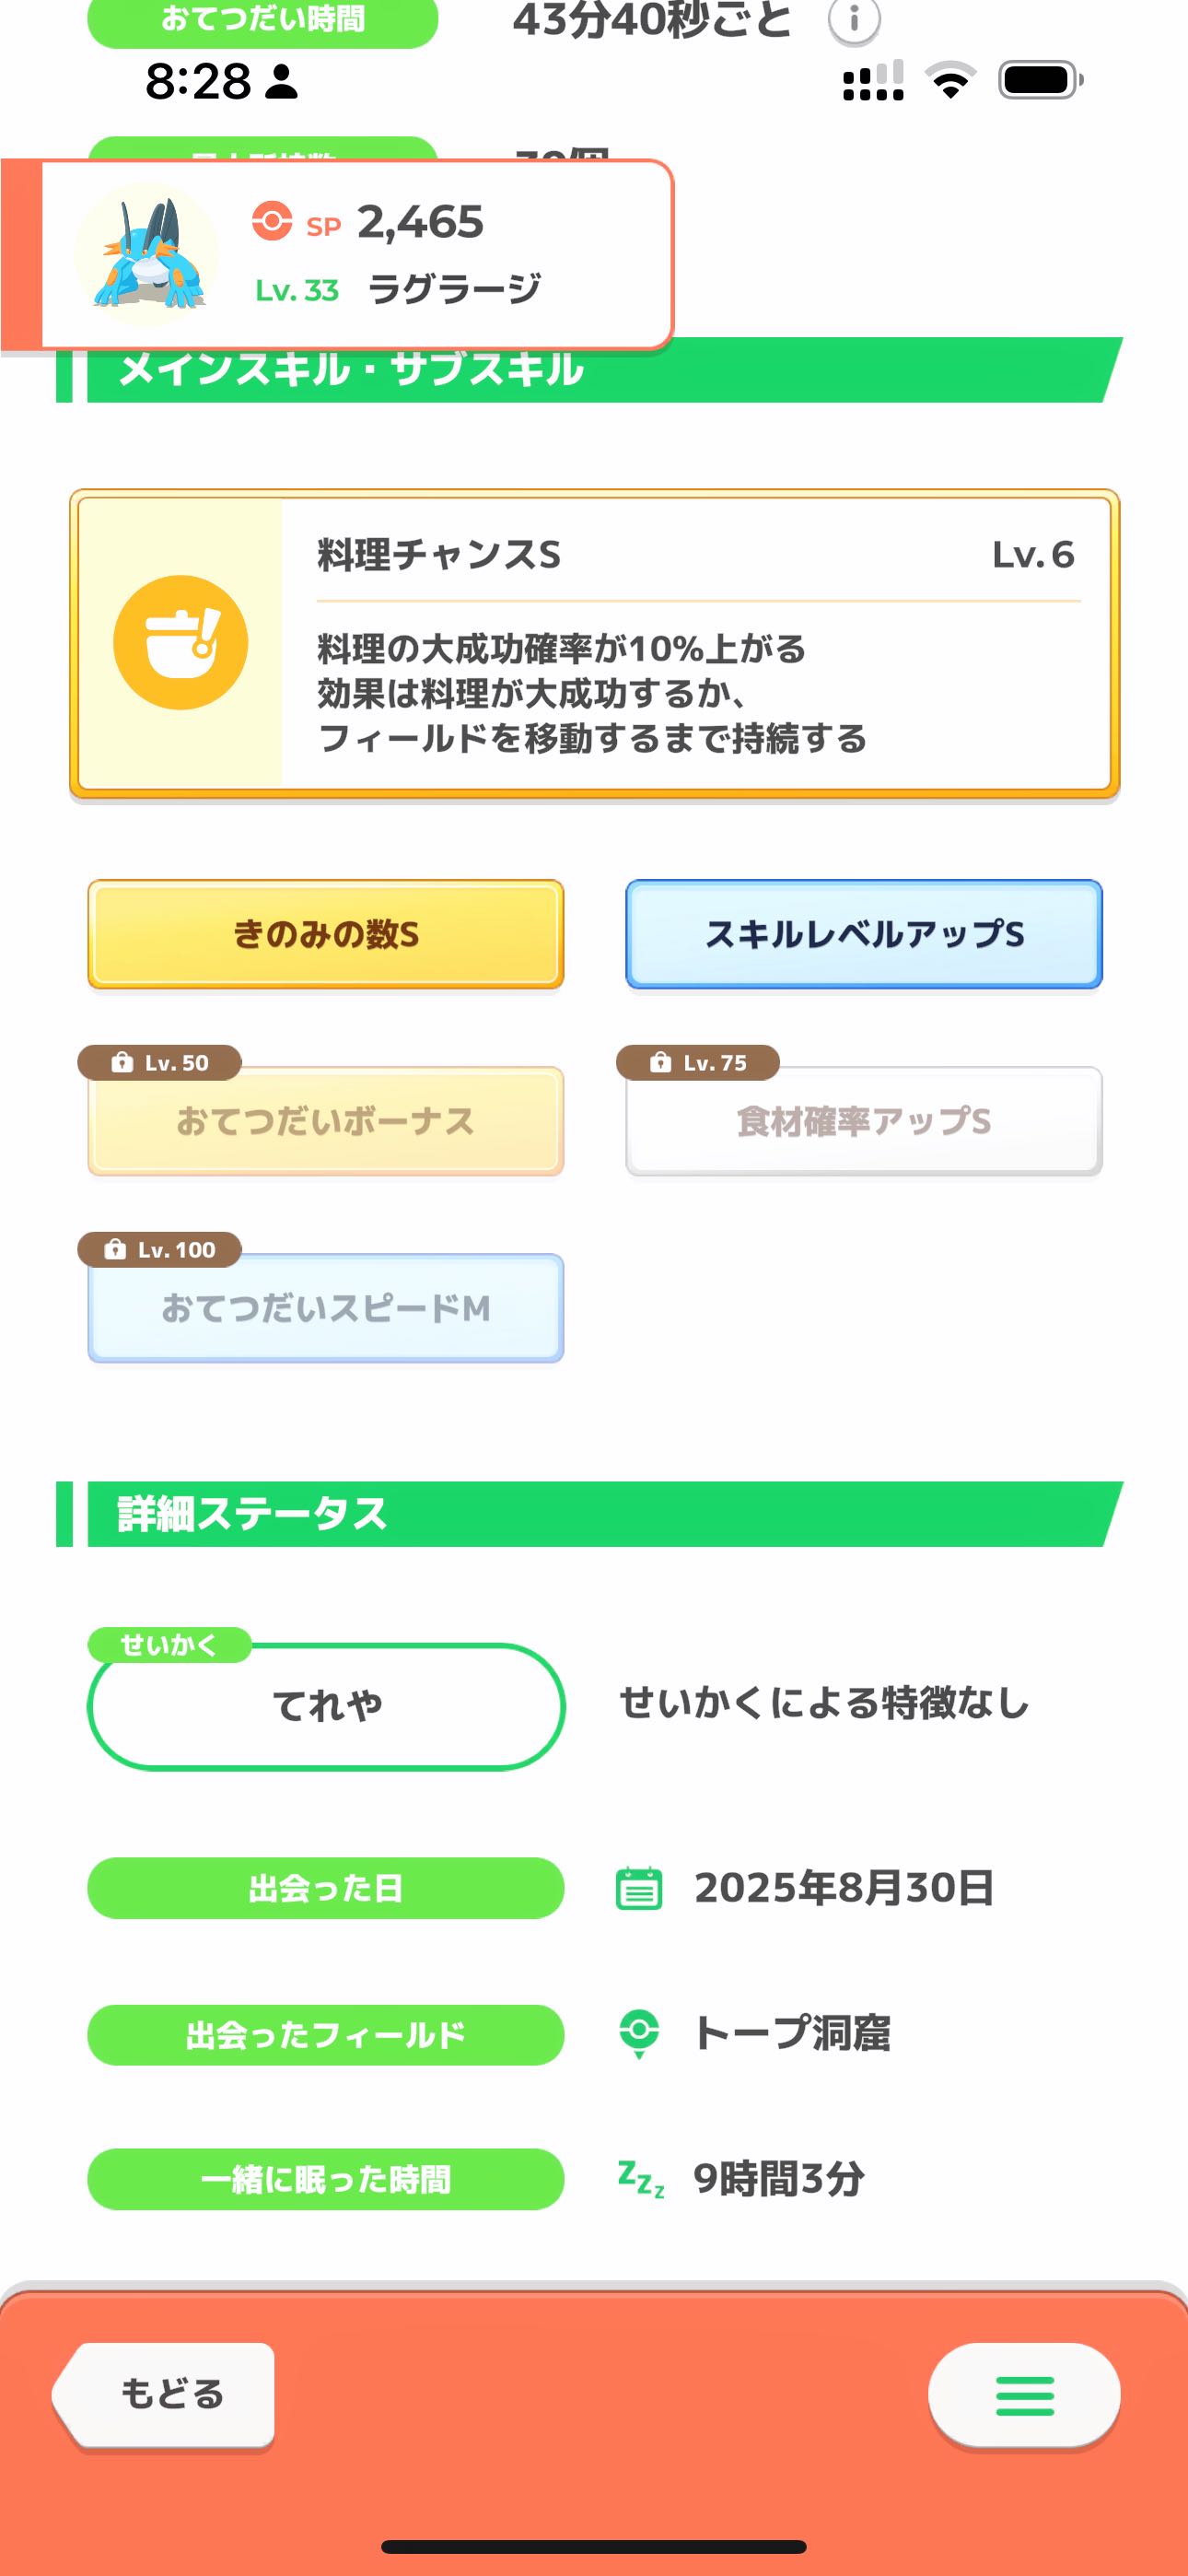Screen dimensions: 1188x2576
Task: Tap the ラグラージ Pokémon portrait
Action: click(x=147, y=253)
